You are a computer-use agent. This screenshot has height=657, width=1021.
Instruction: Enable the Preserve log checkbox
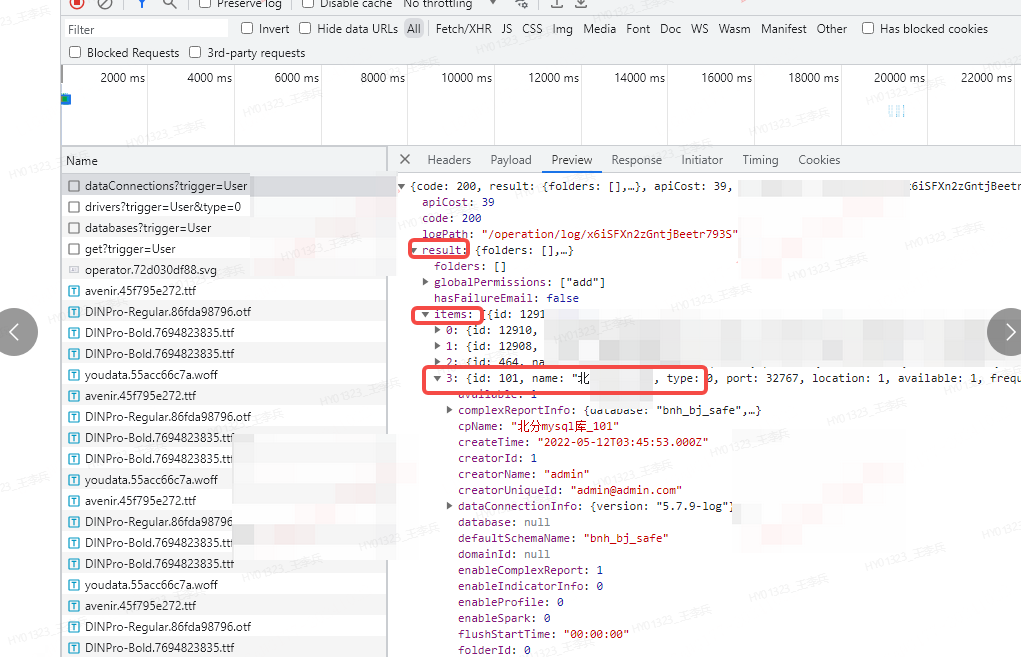coord(205,3)
